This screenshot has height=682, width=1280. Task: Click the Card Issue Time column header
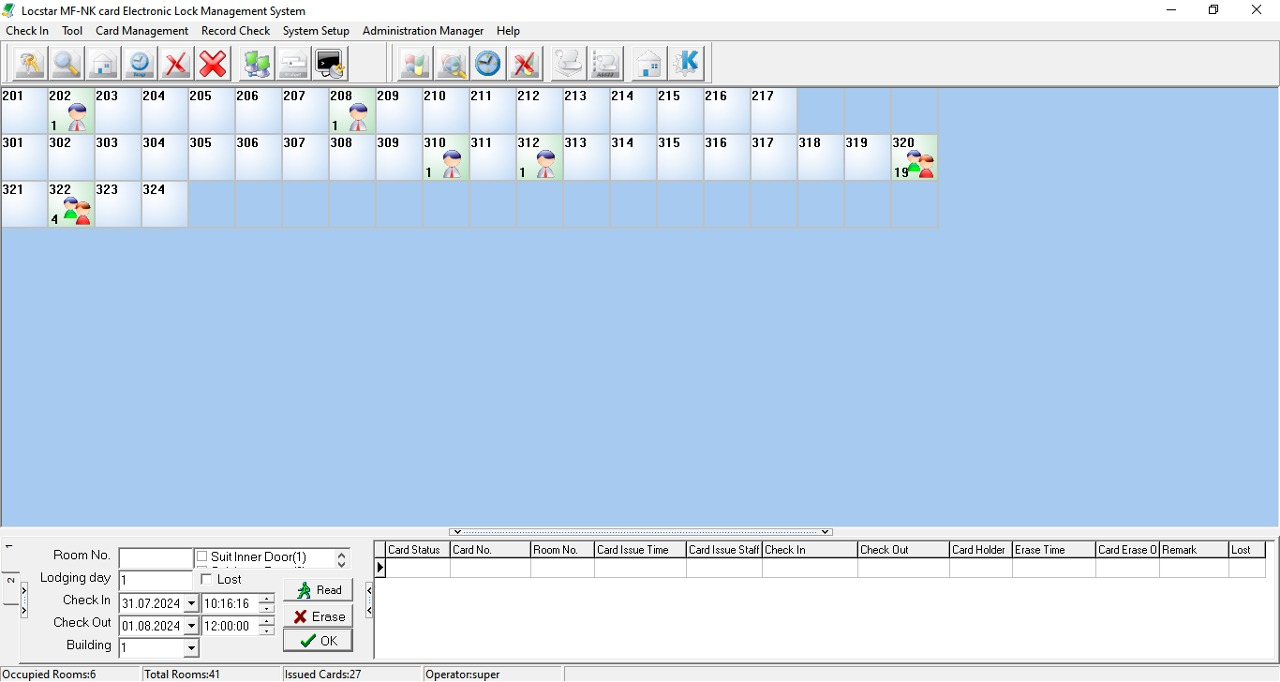point(640,550)
